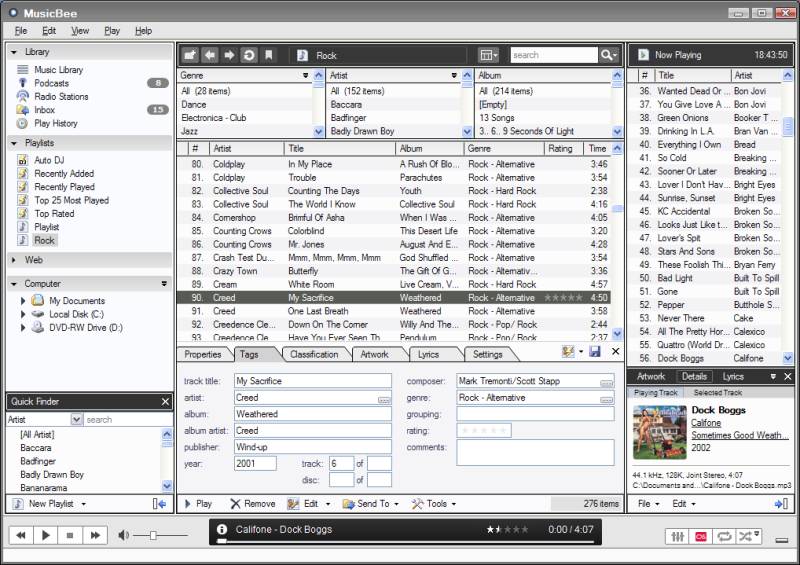This screenshot has height=565, width=800.
Task: Open the Help menu
Action: click(x=143, y=31)
